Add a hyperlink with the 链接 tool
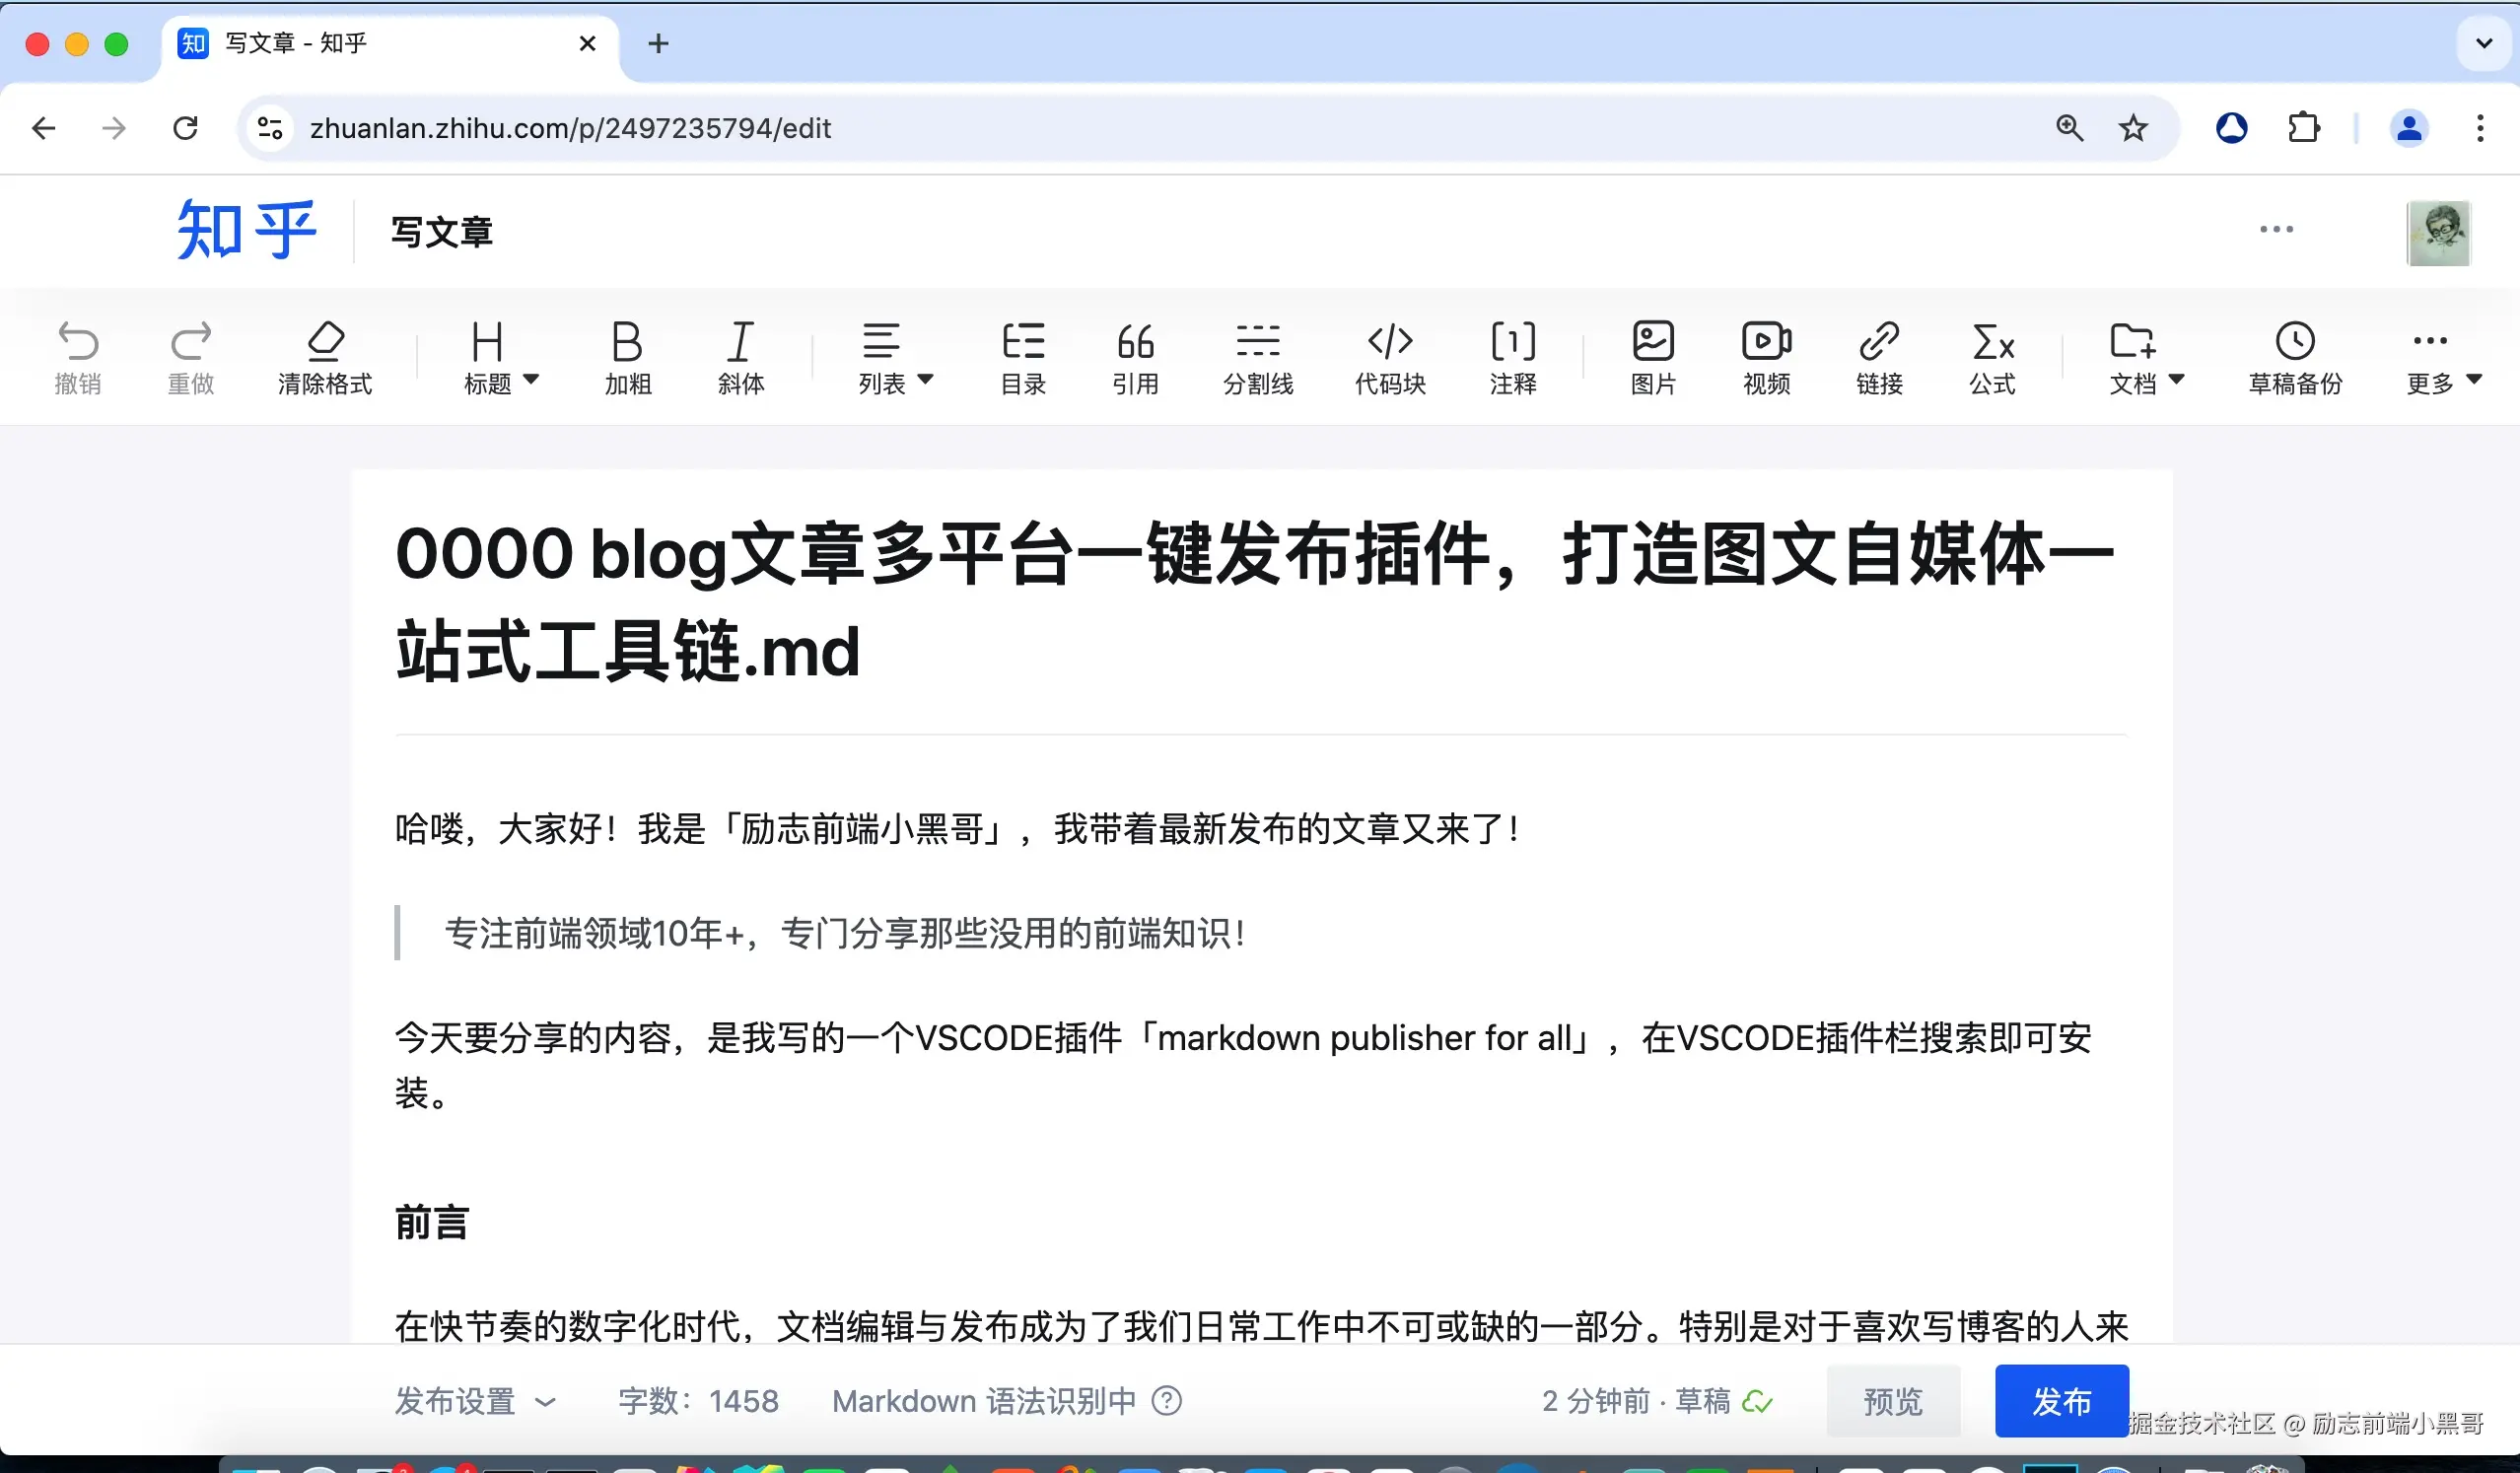The height and width of the screenshot is (1473, 2520). pyautogui.click(x=1878, y=357)
